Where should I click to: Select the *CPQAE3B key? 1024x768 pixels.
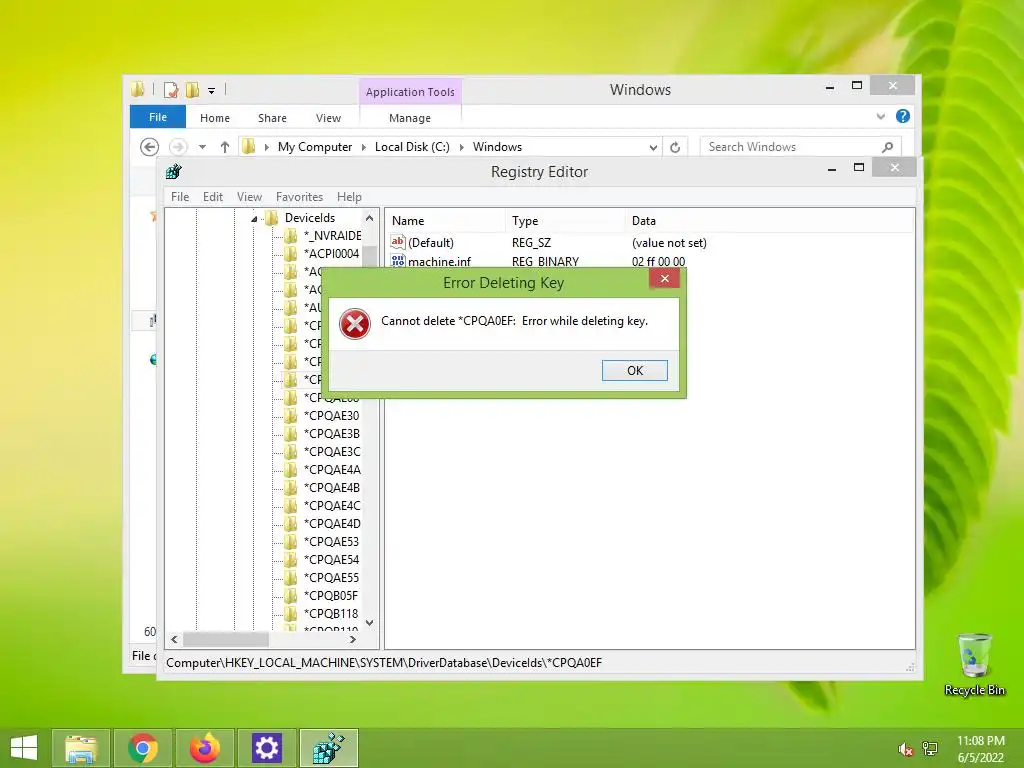tap(331, 434)
